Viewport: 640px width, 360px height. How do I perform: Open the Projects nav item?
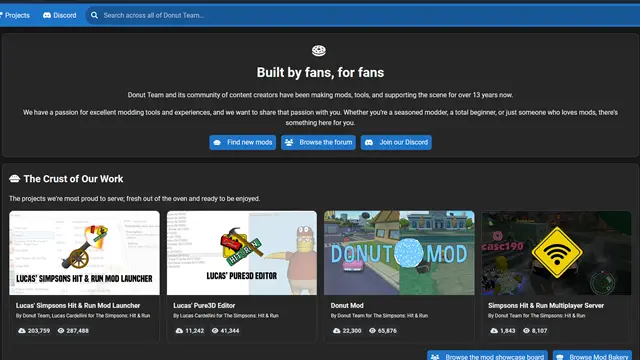[x=15, y=16]
